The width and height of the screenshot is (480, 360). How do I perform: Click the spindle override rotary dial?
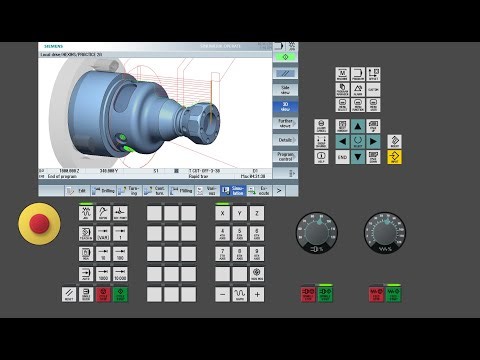click(317, 233)
